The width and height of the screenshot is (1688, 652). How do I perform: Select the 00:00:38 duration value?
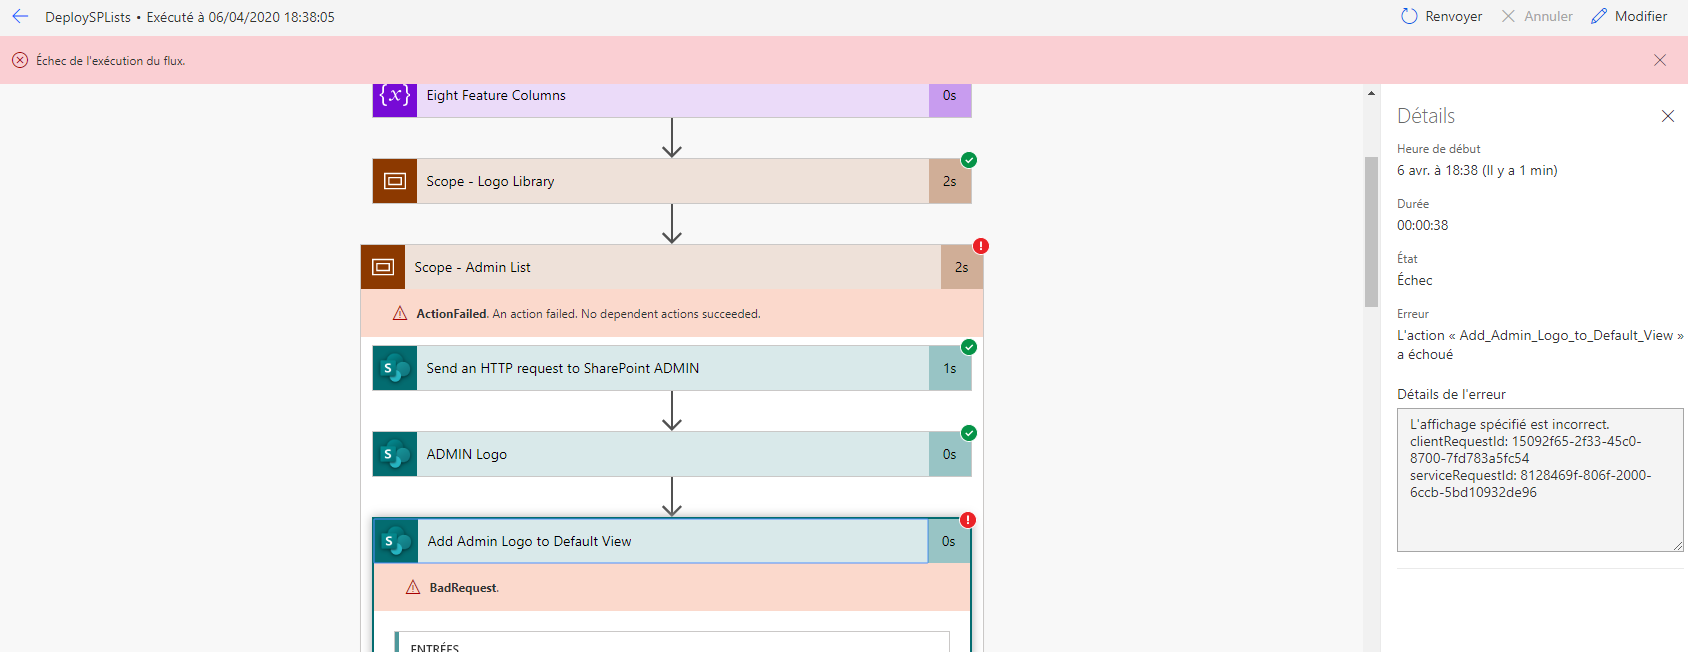tap(1423, 225)
